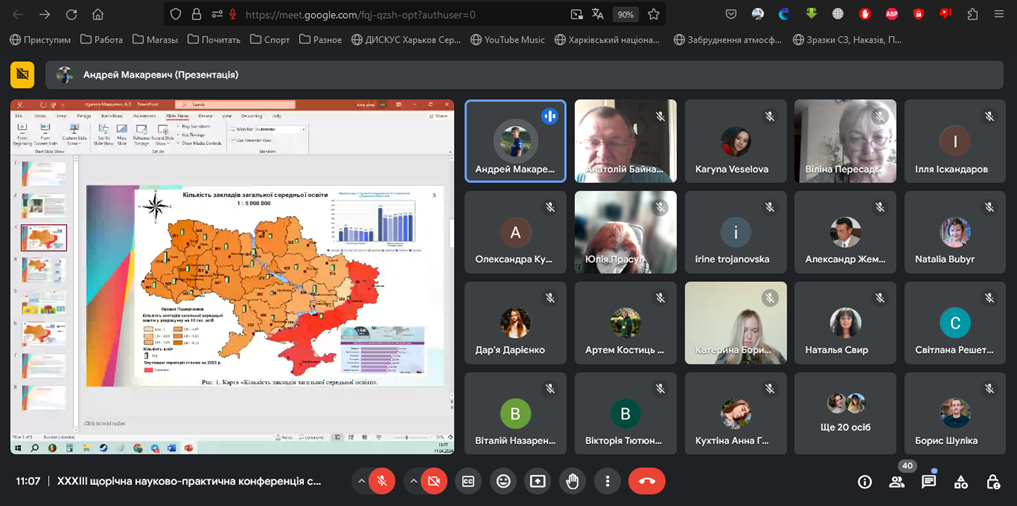Open the Спорт bookmarks folder
Image resolution: width=1017 pixels, height=506 pixels.
[270, 40]
